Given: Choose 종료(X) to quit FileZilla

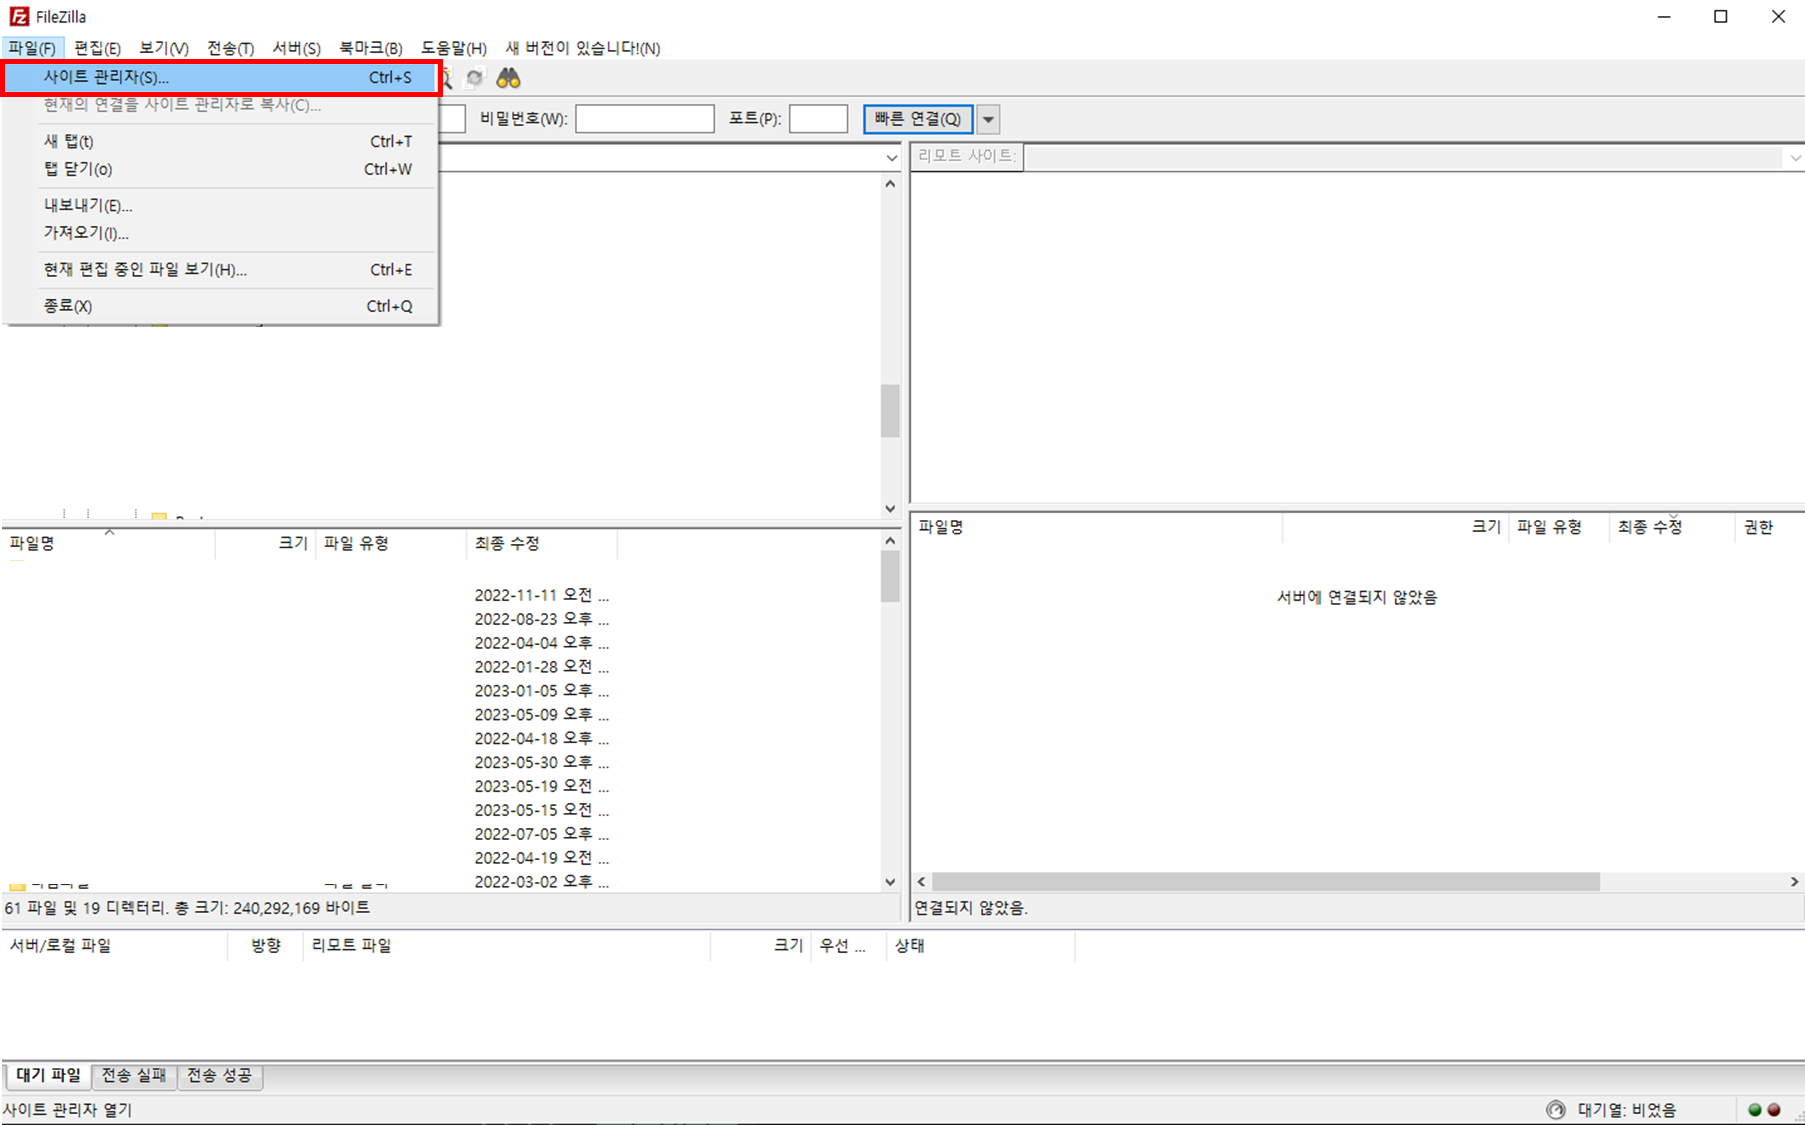Looking at the screenshot, I should 222,306.
